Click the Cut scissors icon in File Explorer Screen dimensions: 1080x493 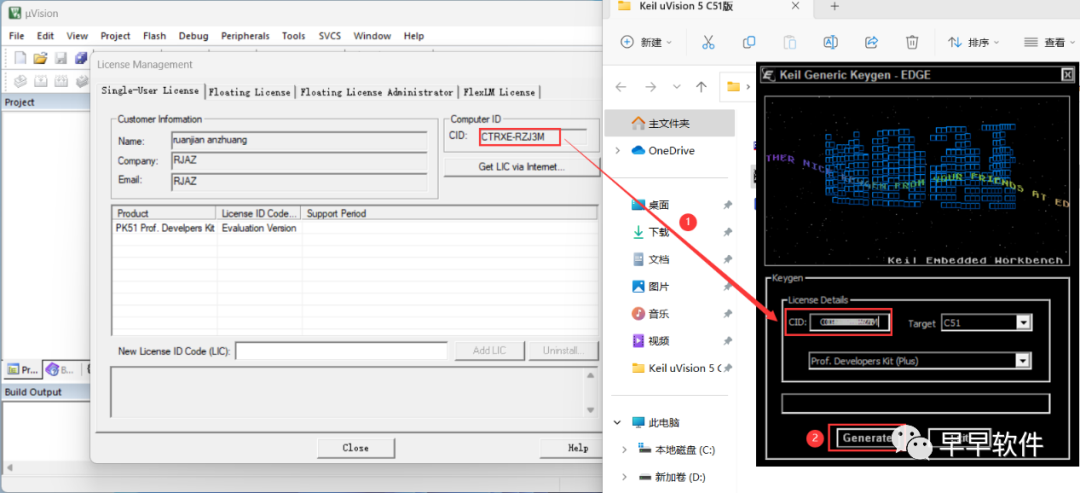pyautogui.click(x=708, y=43)
